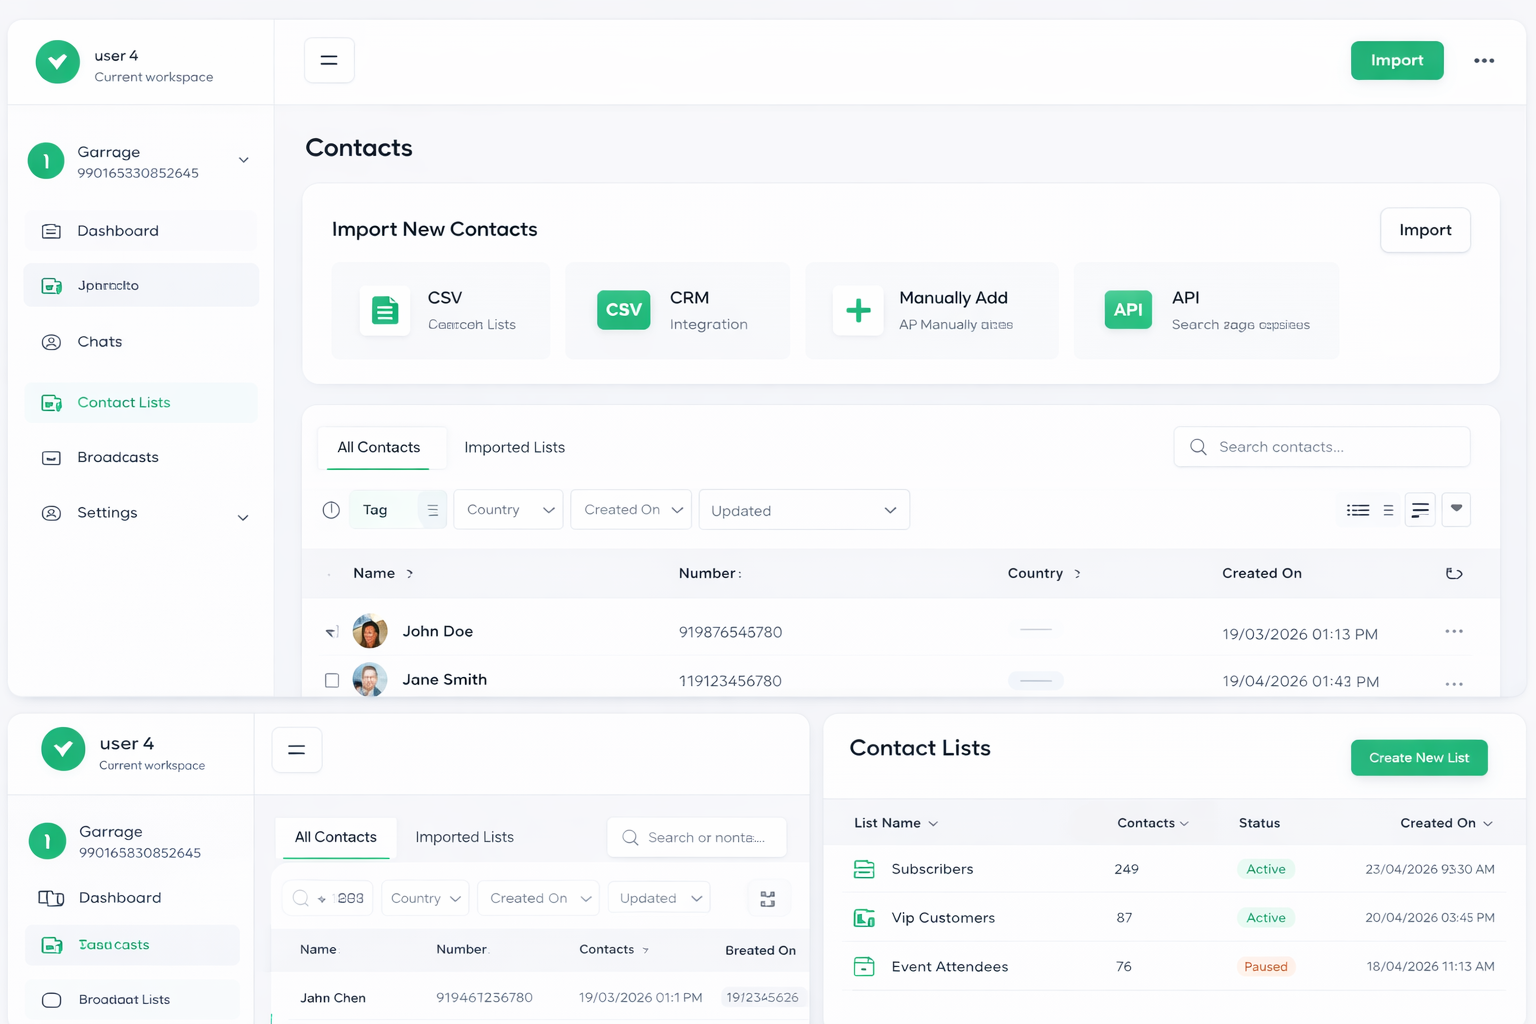Click the green Import button in header
This screenshot has width=1536, height=1024.
click(x=1396, y=60)
